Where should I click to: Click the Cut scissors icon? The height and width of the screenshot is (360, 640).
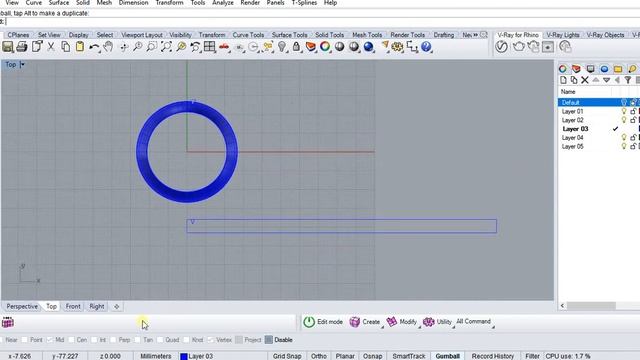coord(51,47)
